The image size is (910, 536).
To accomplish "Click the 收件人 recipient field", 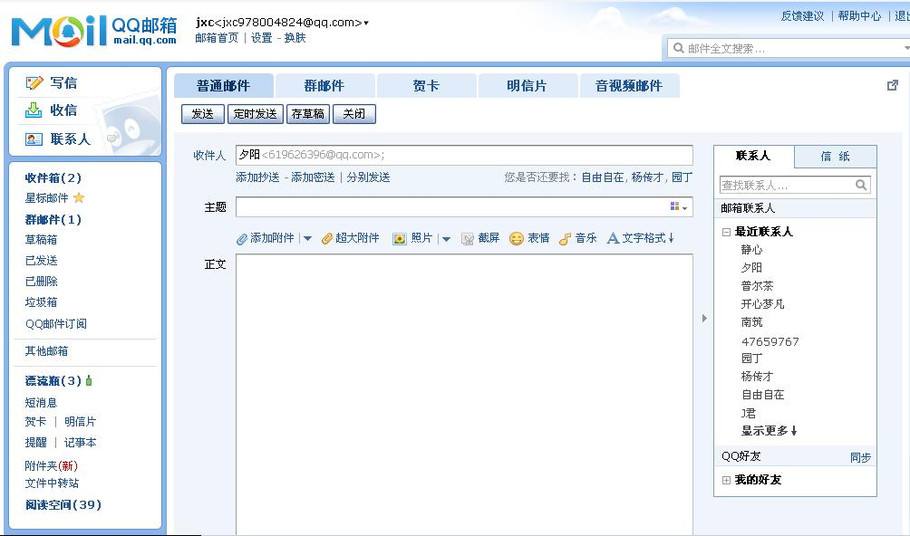I will click(464, 155).
